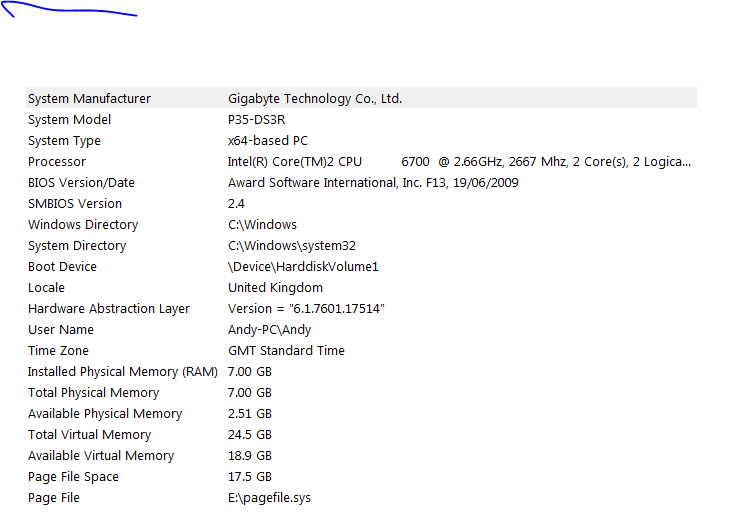
Task: Click the E:\pagefile.sys value
Action: [x=269, y=498]
